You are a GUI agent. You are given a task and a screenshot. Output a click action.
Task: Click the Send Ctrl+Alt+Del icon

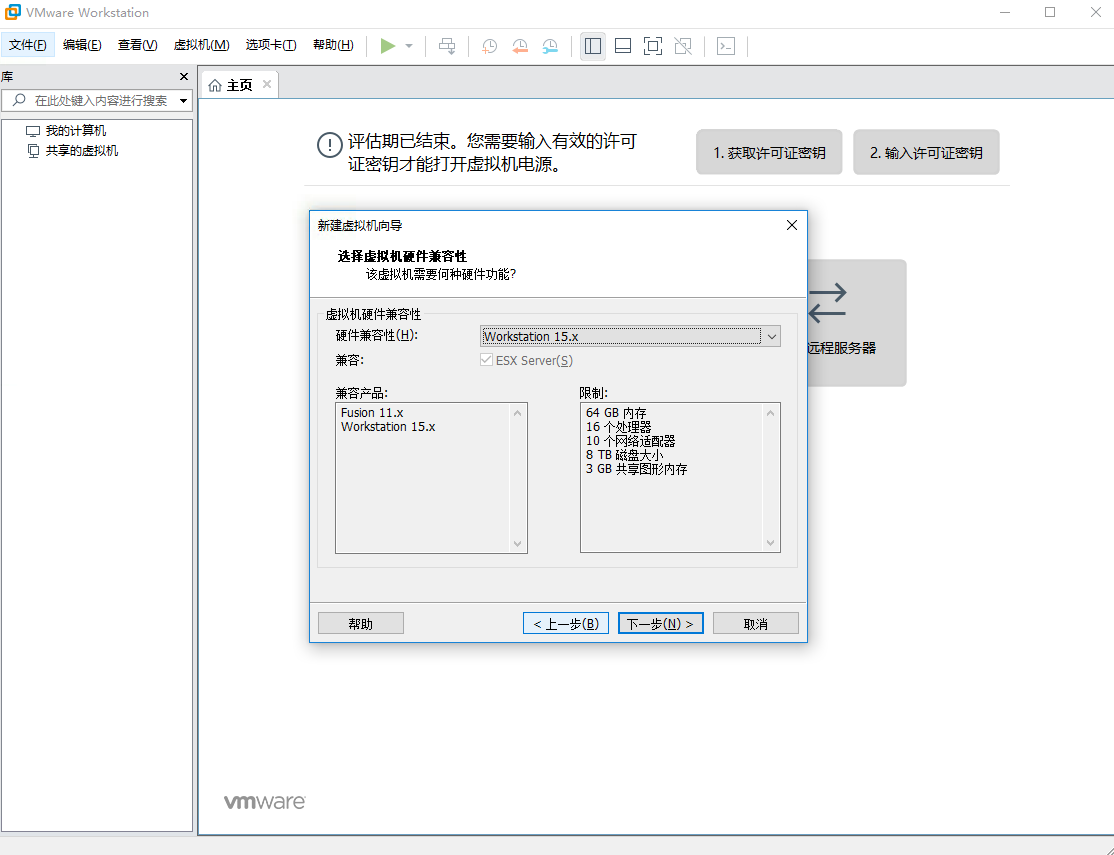point(447,45)
